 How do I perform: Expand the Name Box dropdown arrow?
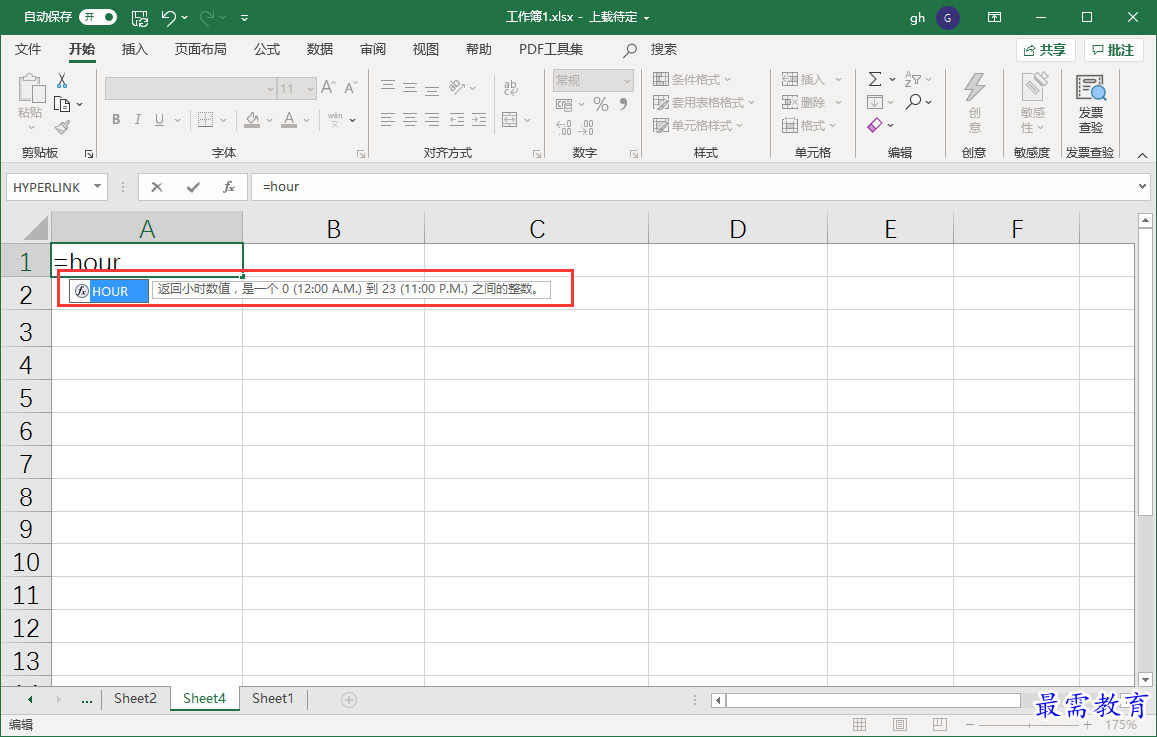pos(97,187)
